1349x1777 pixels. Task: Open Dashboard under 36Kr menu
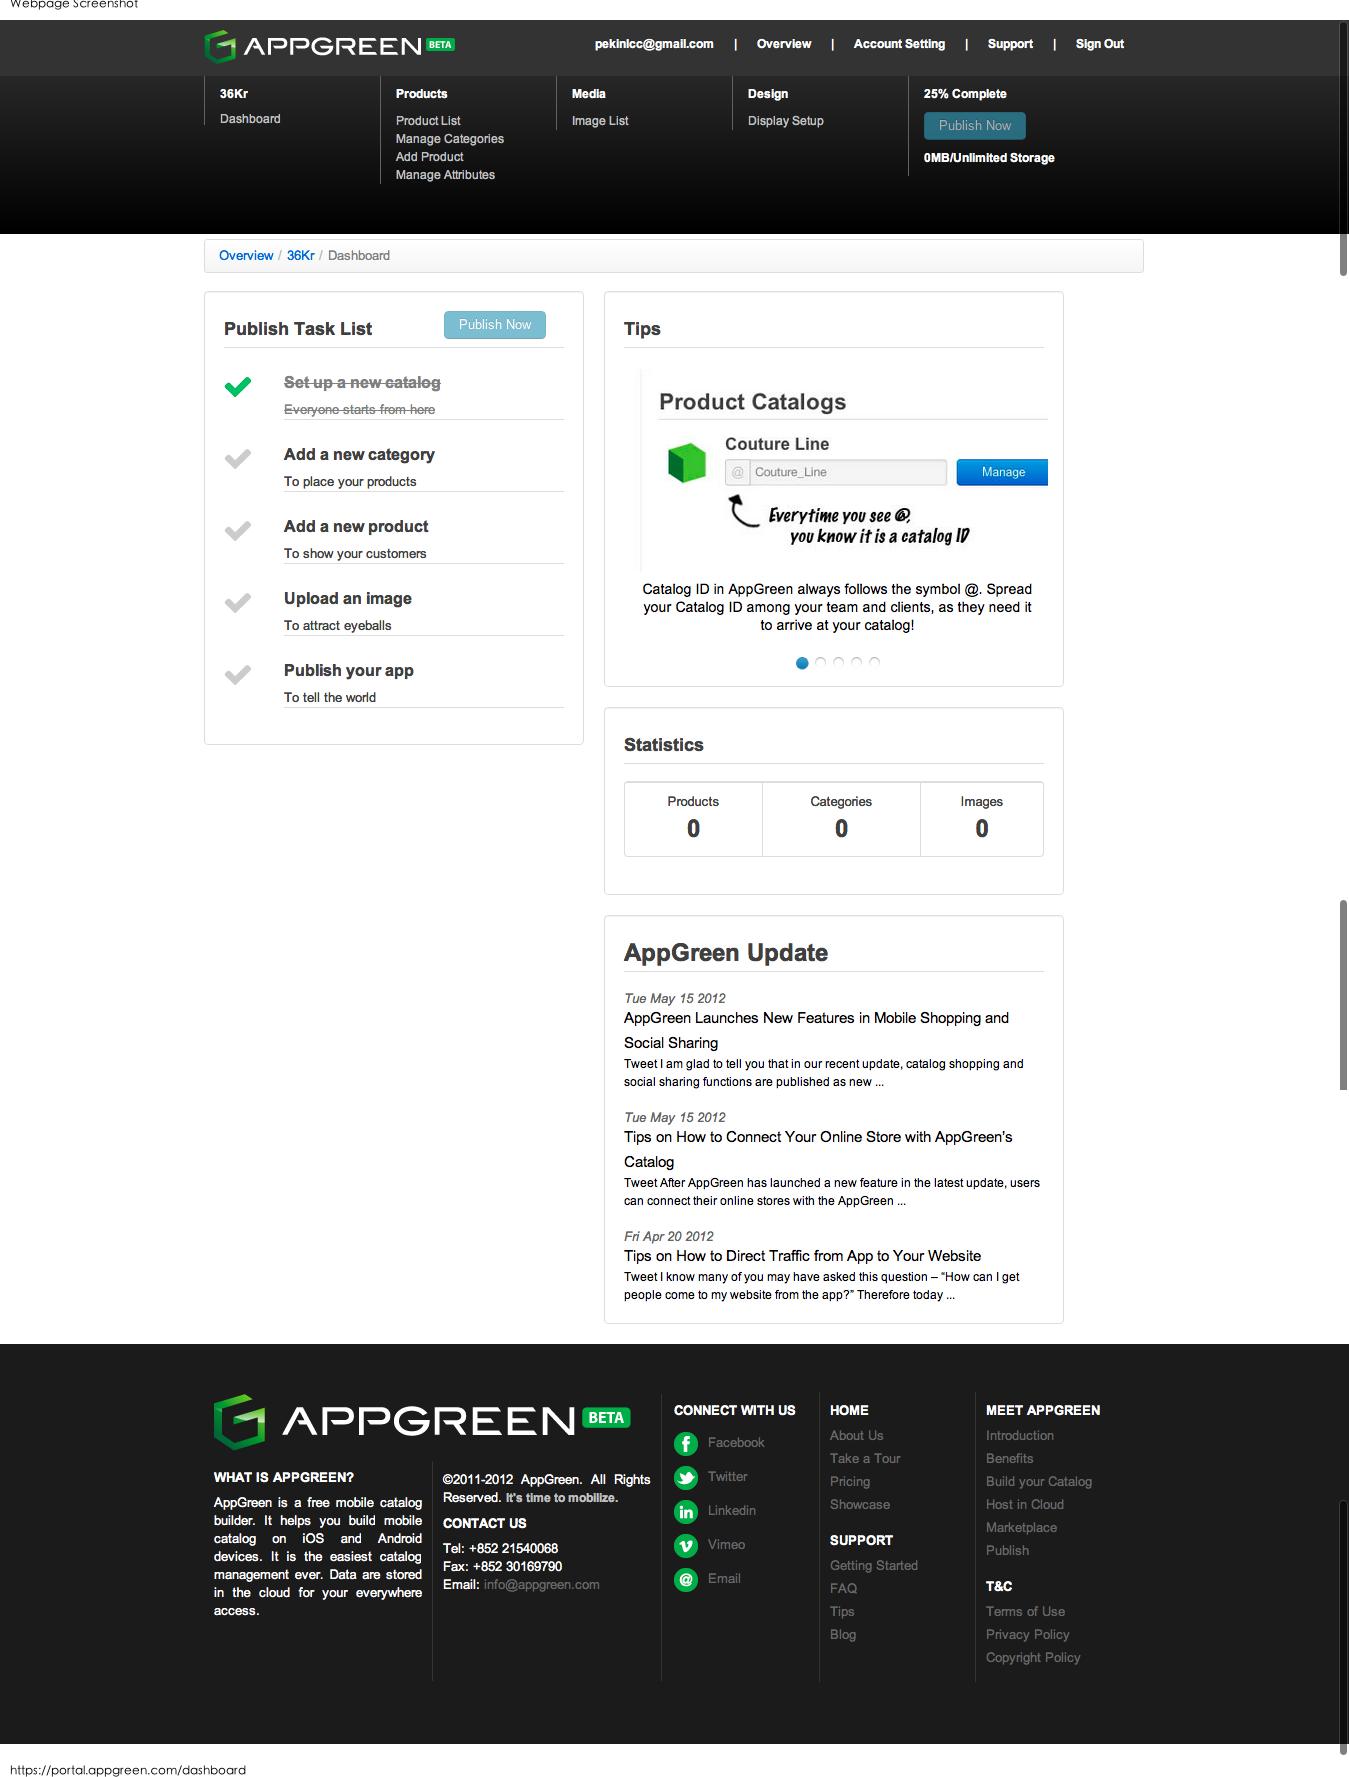[x=250, y=119]
